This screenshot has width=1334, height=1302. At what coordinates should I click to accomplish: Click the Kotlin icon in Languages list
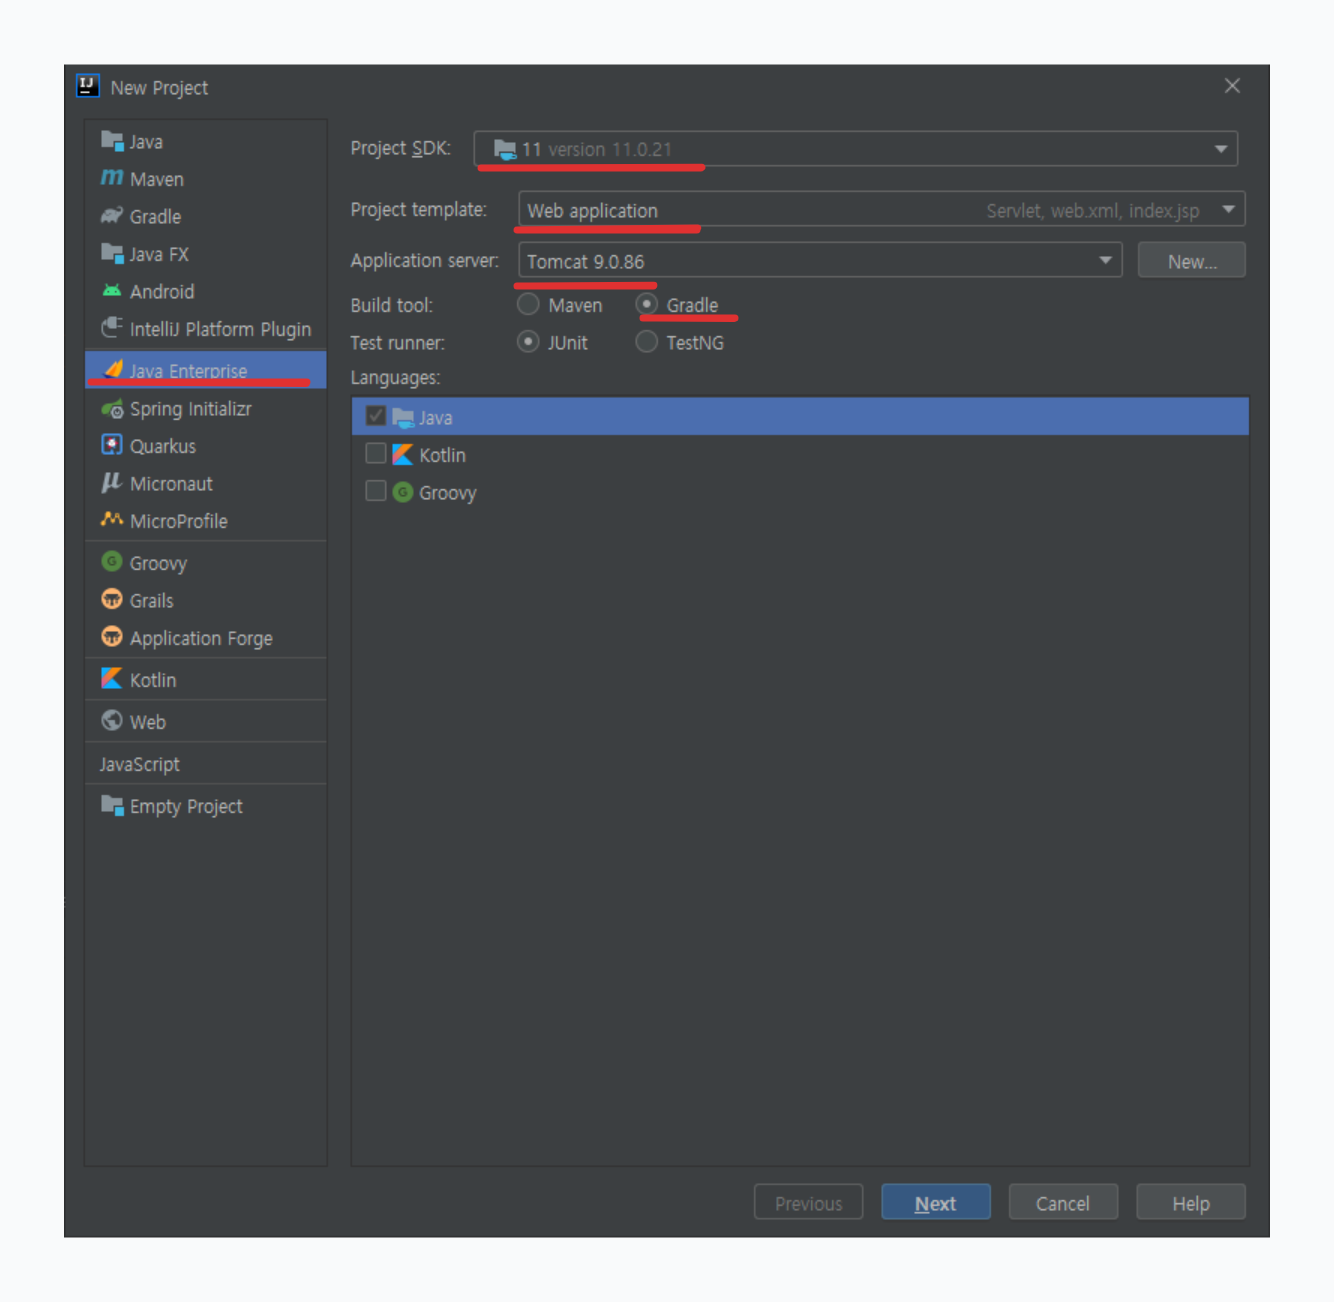point(403,454)
